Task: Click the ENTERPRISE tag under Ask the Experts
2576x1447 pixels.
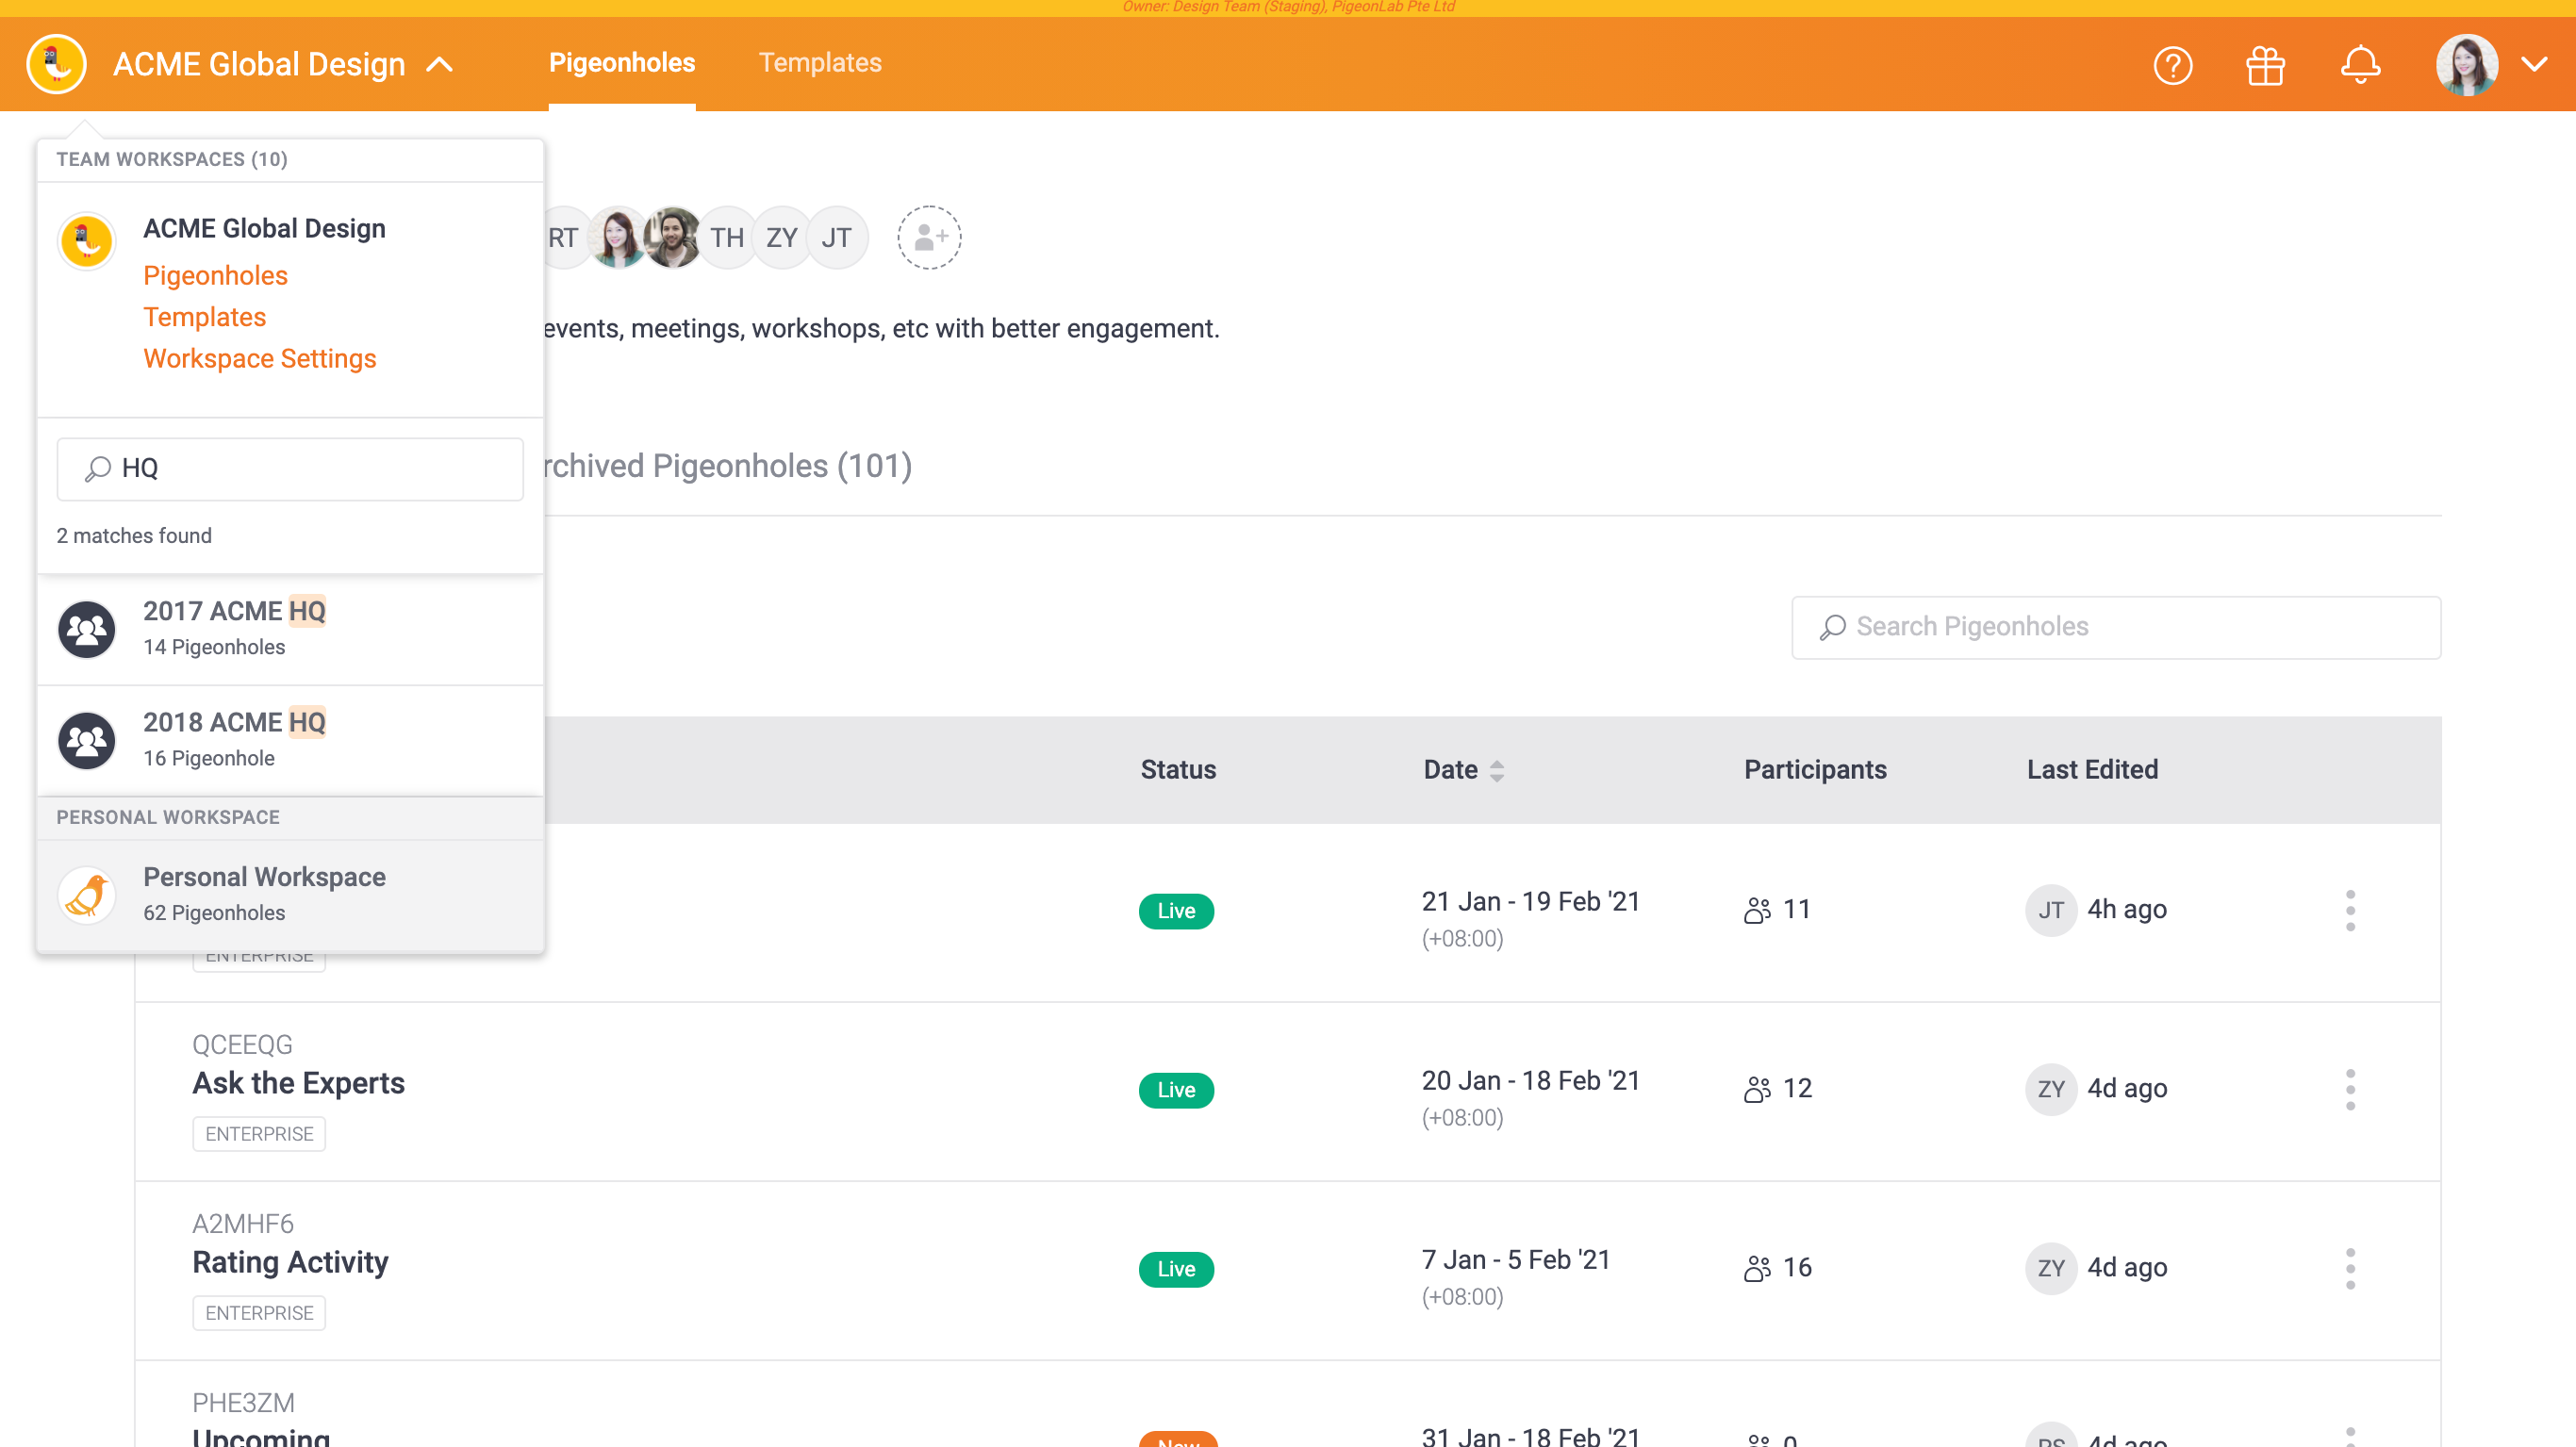Action: 259,1134
